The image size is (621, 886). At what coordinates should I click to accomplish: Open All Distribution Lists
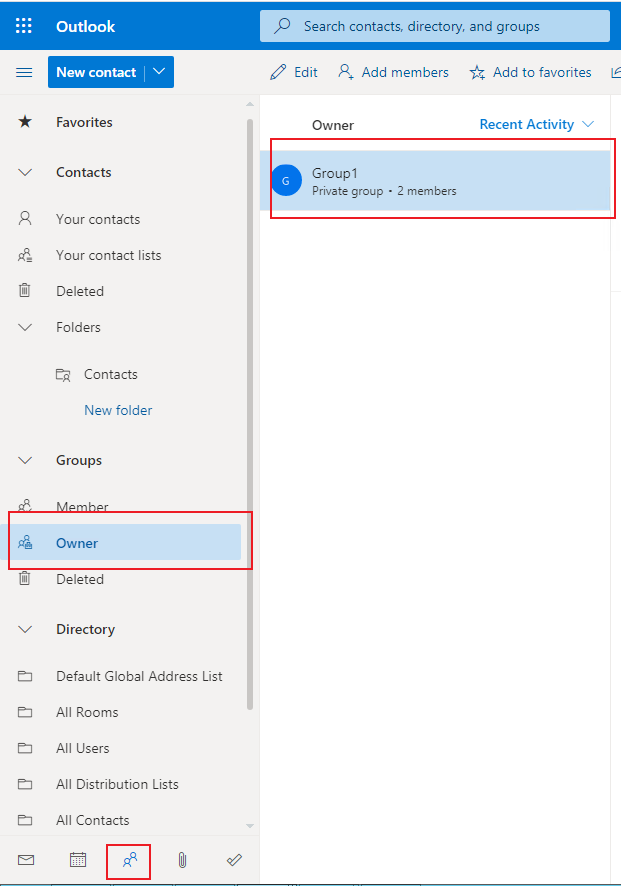coord(117,784)
